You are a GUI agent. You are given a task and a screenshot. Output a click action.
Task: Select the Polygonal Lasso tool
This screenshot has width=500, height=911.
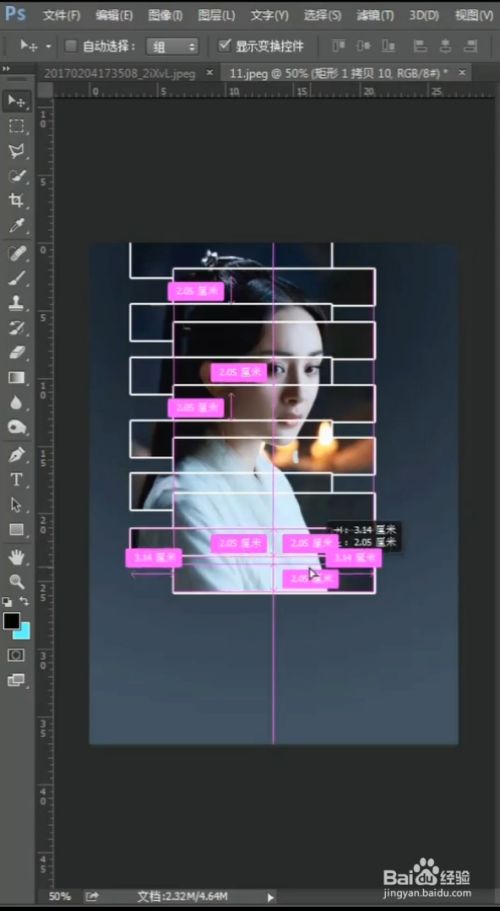pyautogui.click(x=16, y=151)
